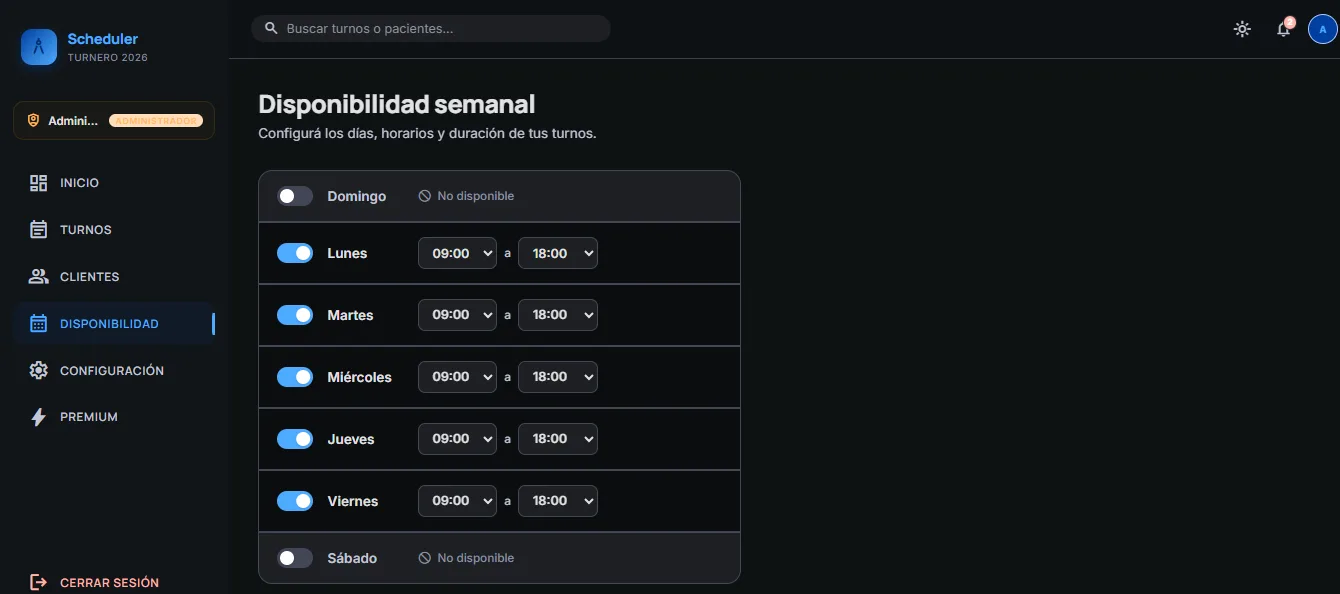
Task: Expand the Viernes start time dropdown
Action: (457, 501)
